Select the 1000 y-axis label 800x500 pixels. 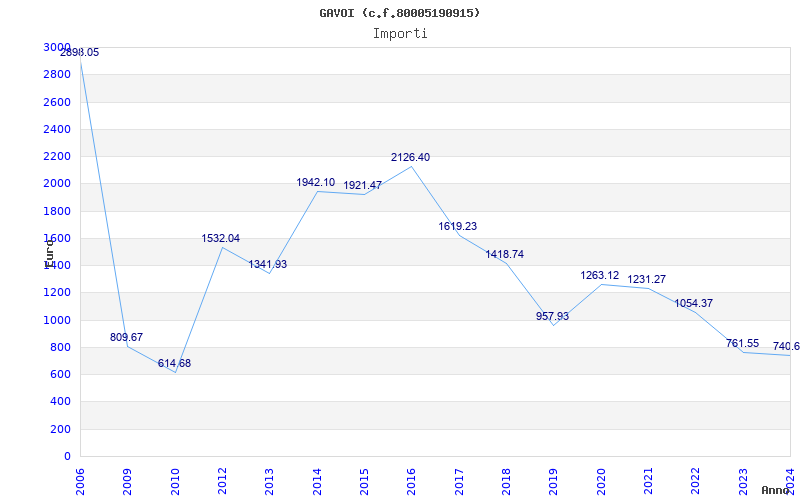[57, 320]
